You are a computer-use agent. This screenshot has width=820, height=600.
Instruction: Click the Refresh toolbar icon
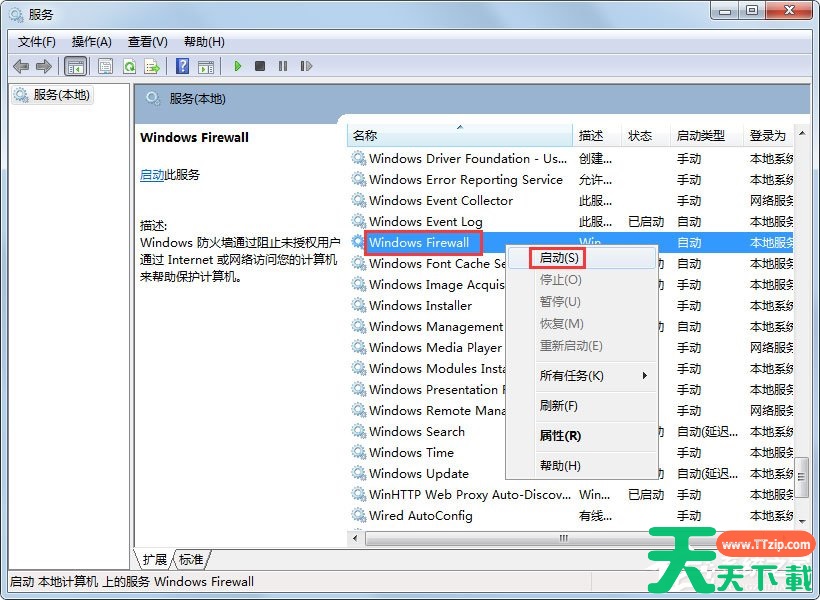tap(129, 66)
